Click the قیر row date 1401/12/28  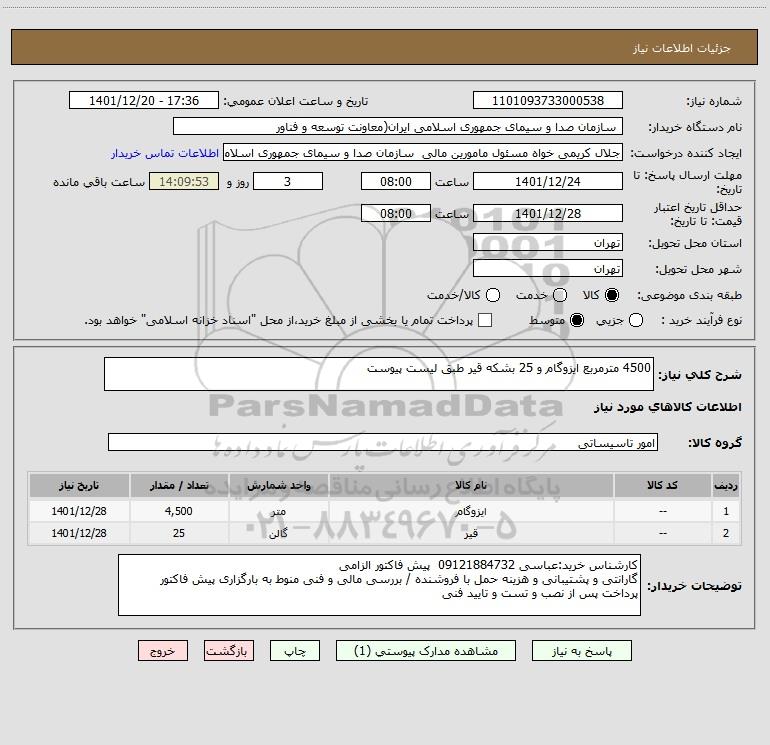[79, 533]
